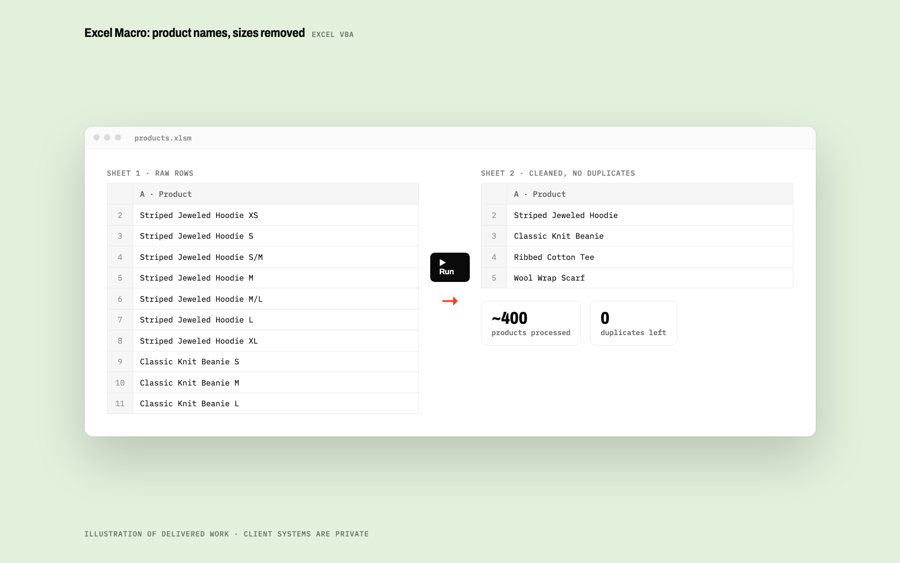Image resolution: width=900 pixels, height=563 pixels.
Task: Click the 'SHEET 2 · CLEANED, NO DUPLICATES' label
Action: point(558,173)
